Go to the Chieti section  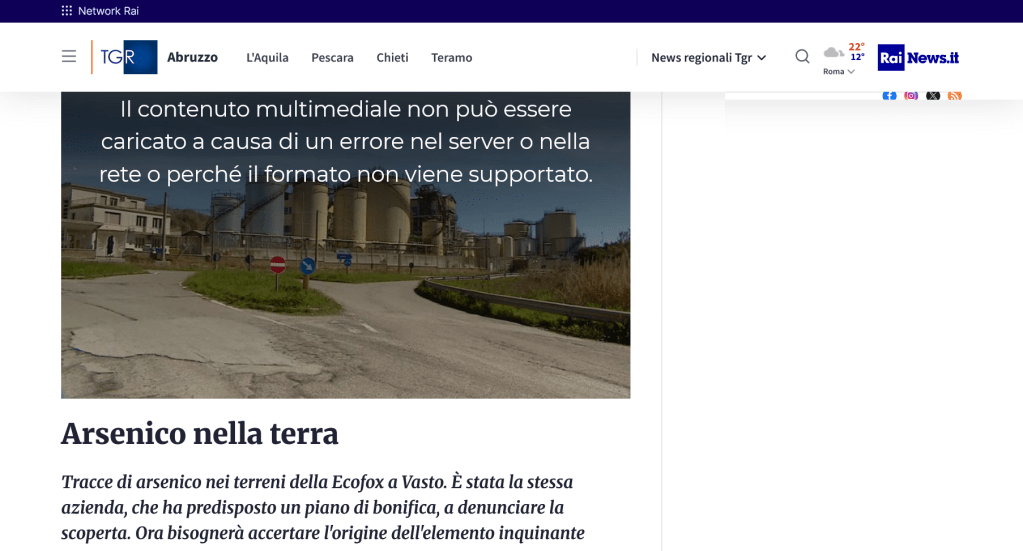coord(392,58)
